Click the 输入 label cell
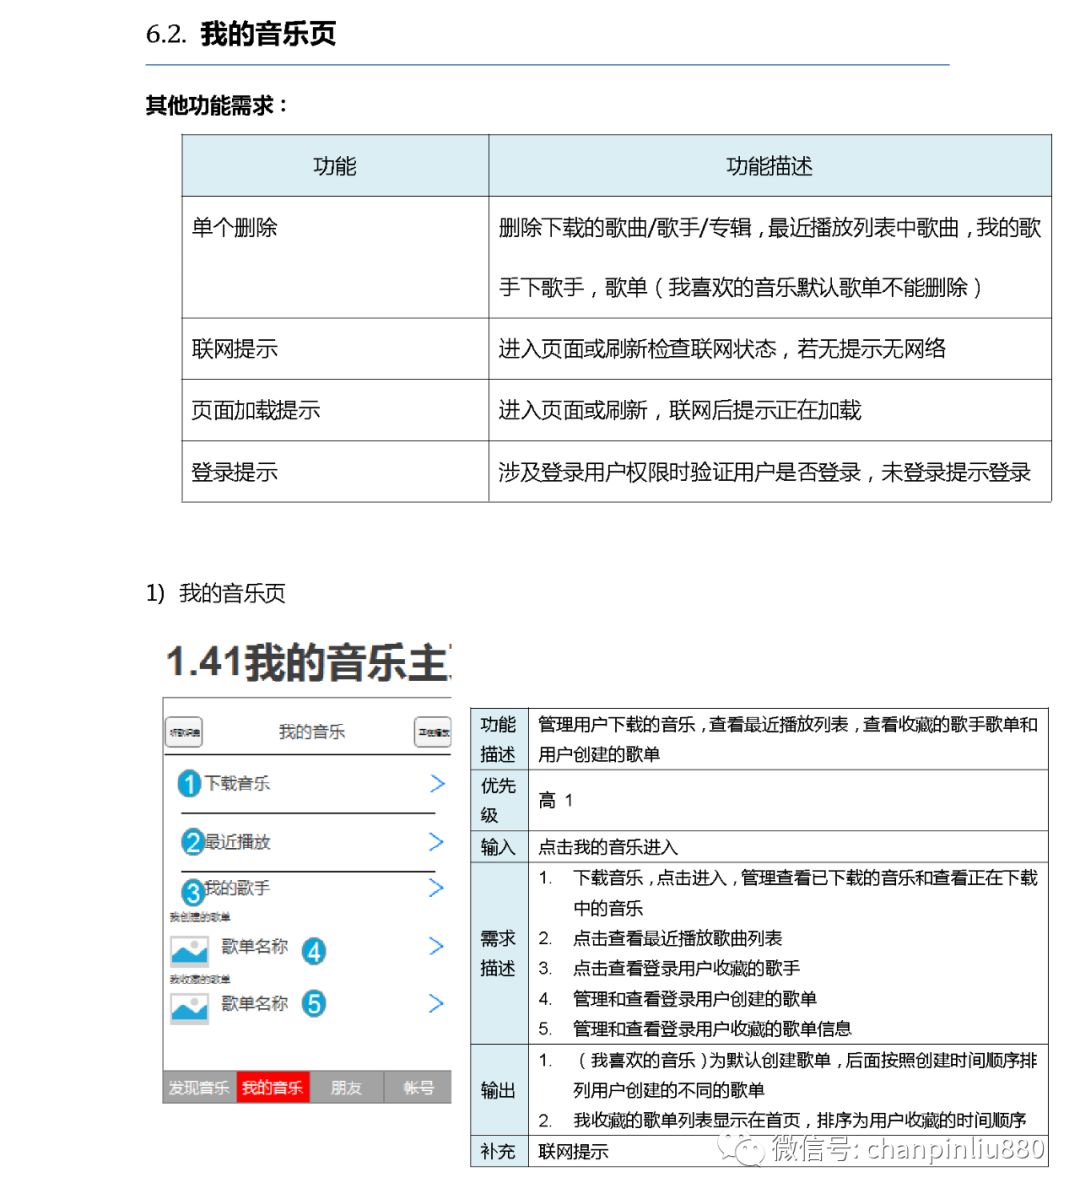This screenshot has width=1080, height=1199. click(499, 846)
